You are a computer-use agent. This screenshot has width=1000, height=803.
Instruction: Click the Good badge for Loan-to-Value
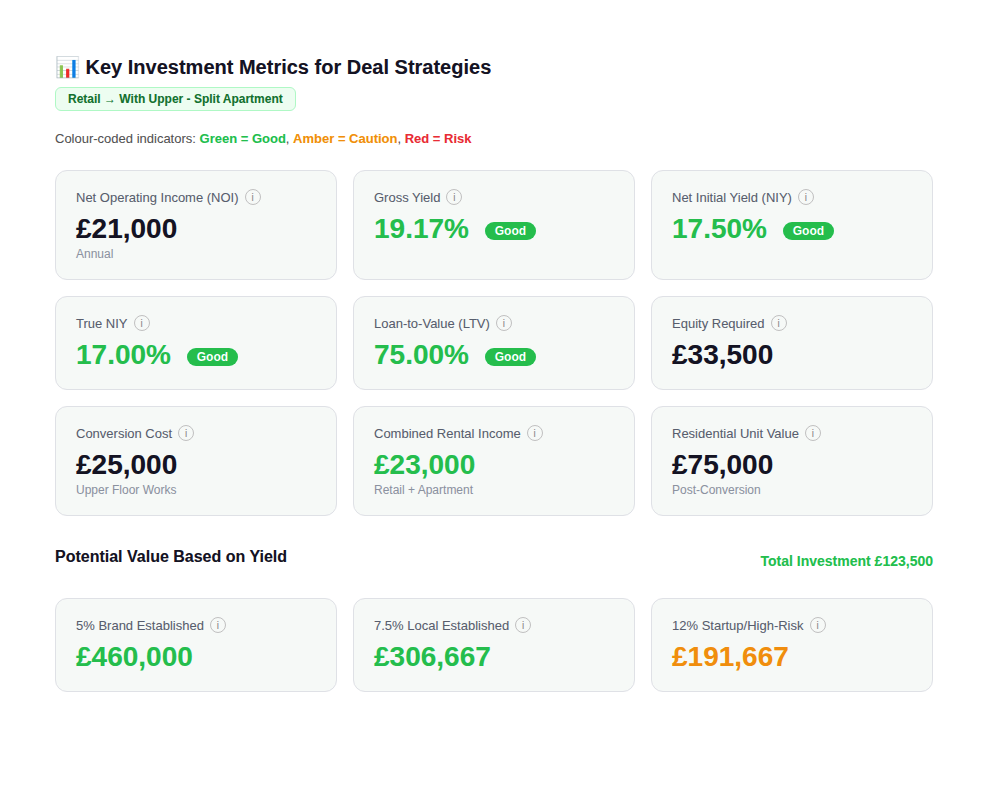[510, 356]
